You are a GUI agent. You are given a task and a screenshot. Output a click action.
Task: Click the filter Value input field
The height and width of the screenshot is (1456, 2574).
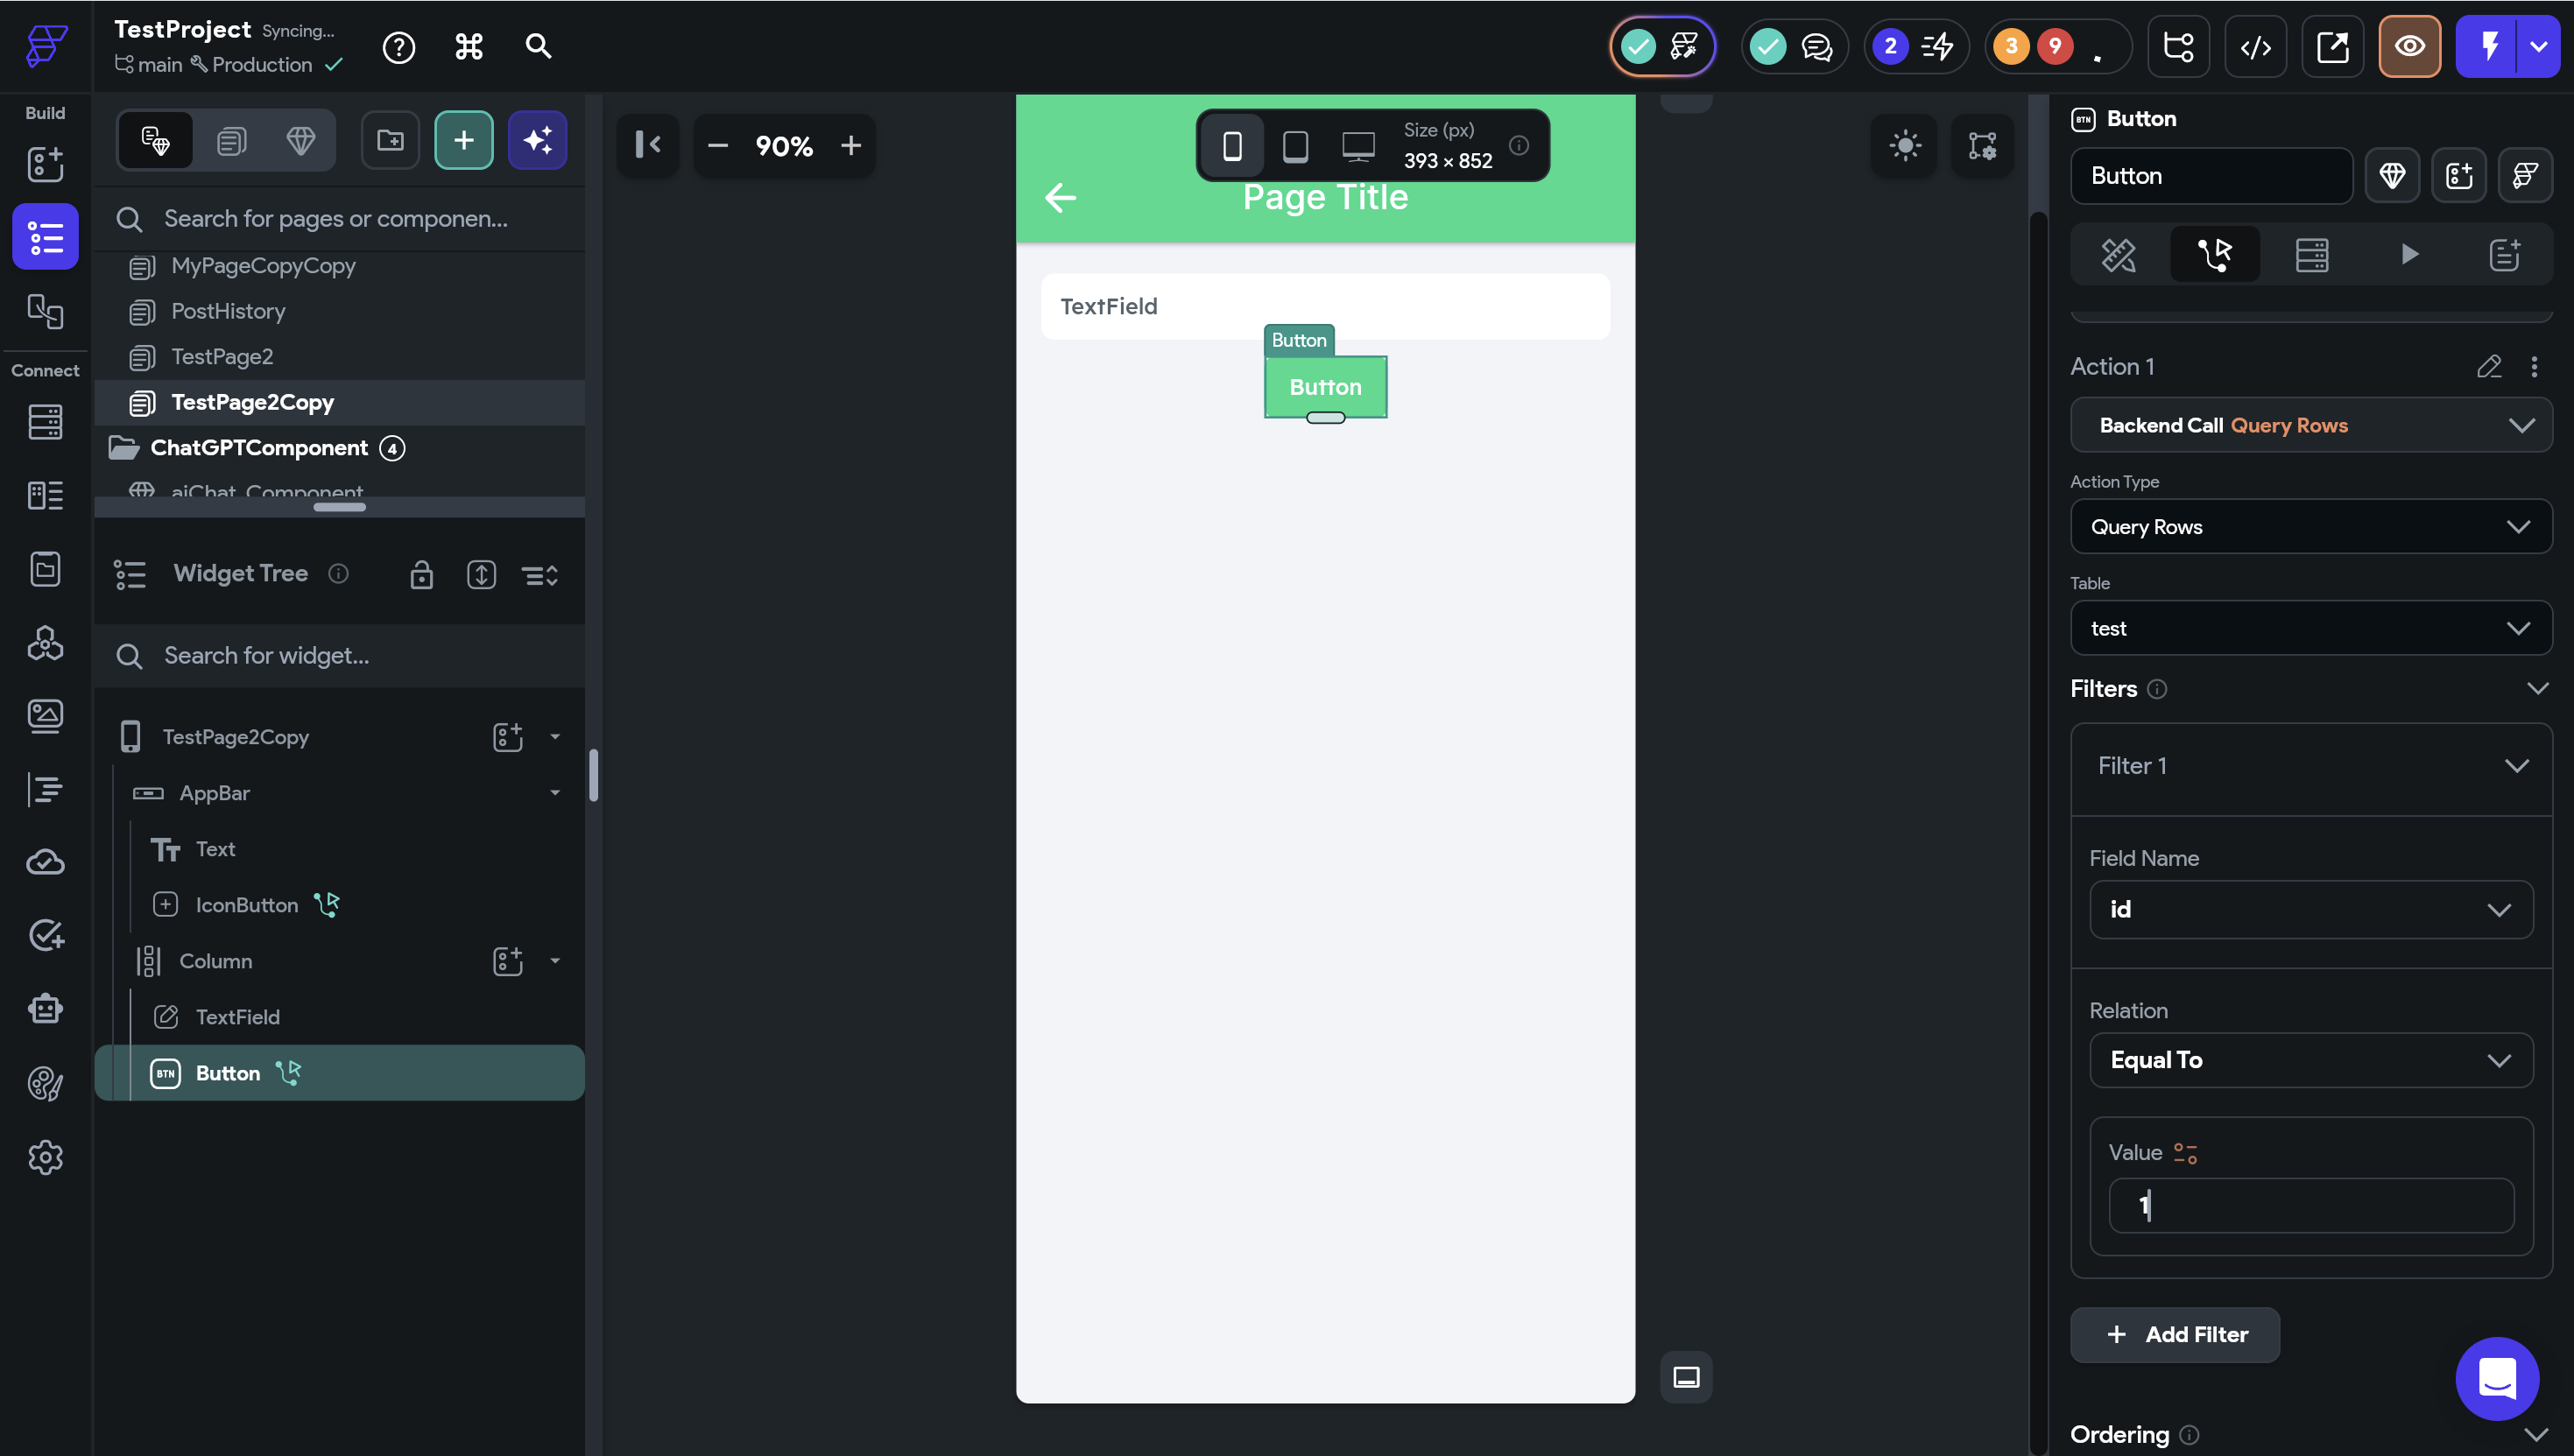[2310, 1205]
